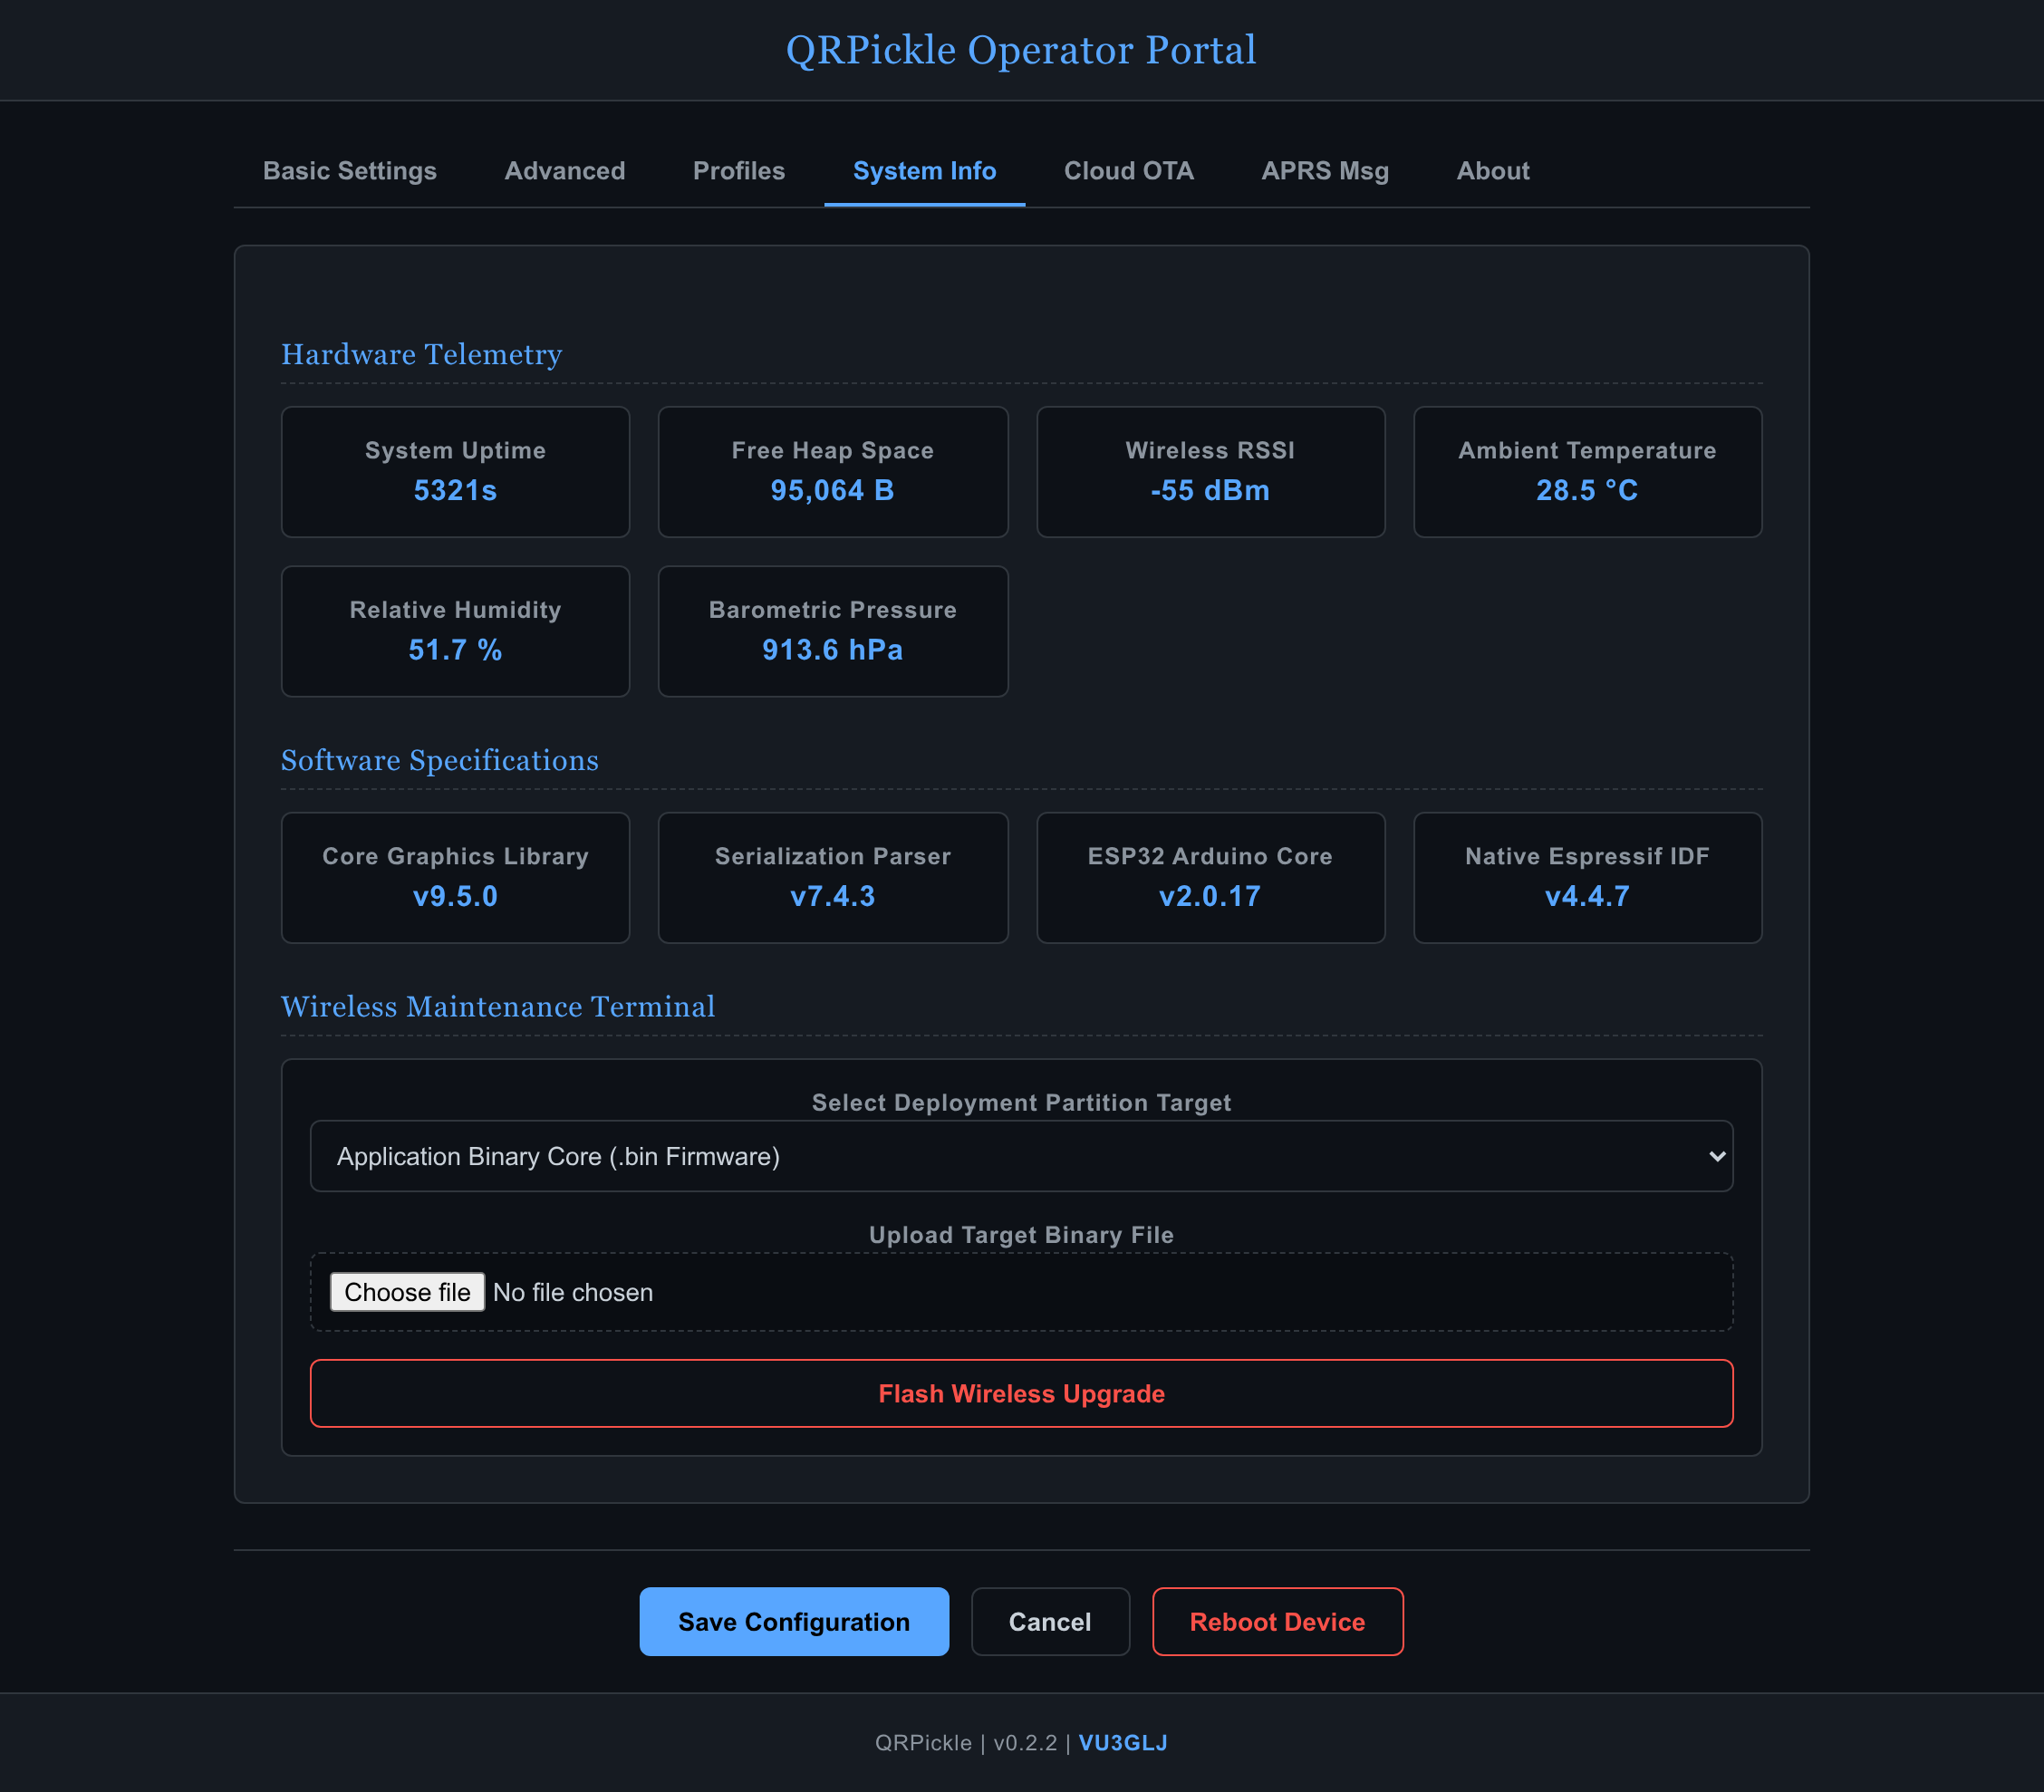Go to the Profiles tab

coord(738,171)
